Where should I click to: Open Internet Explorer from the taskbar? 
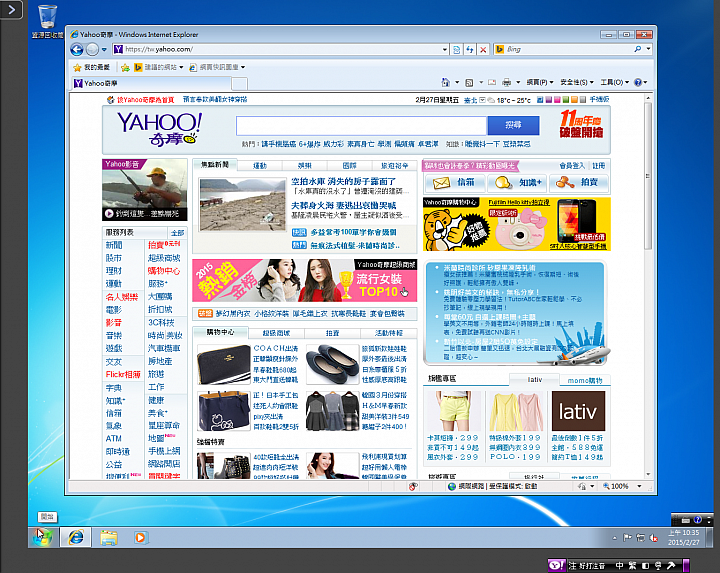coord(76,537)
